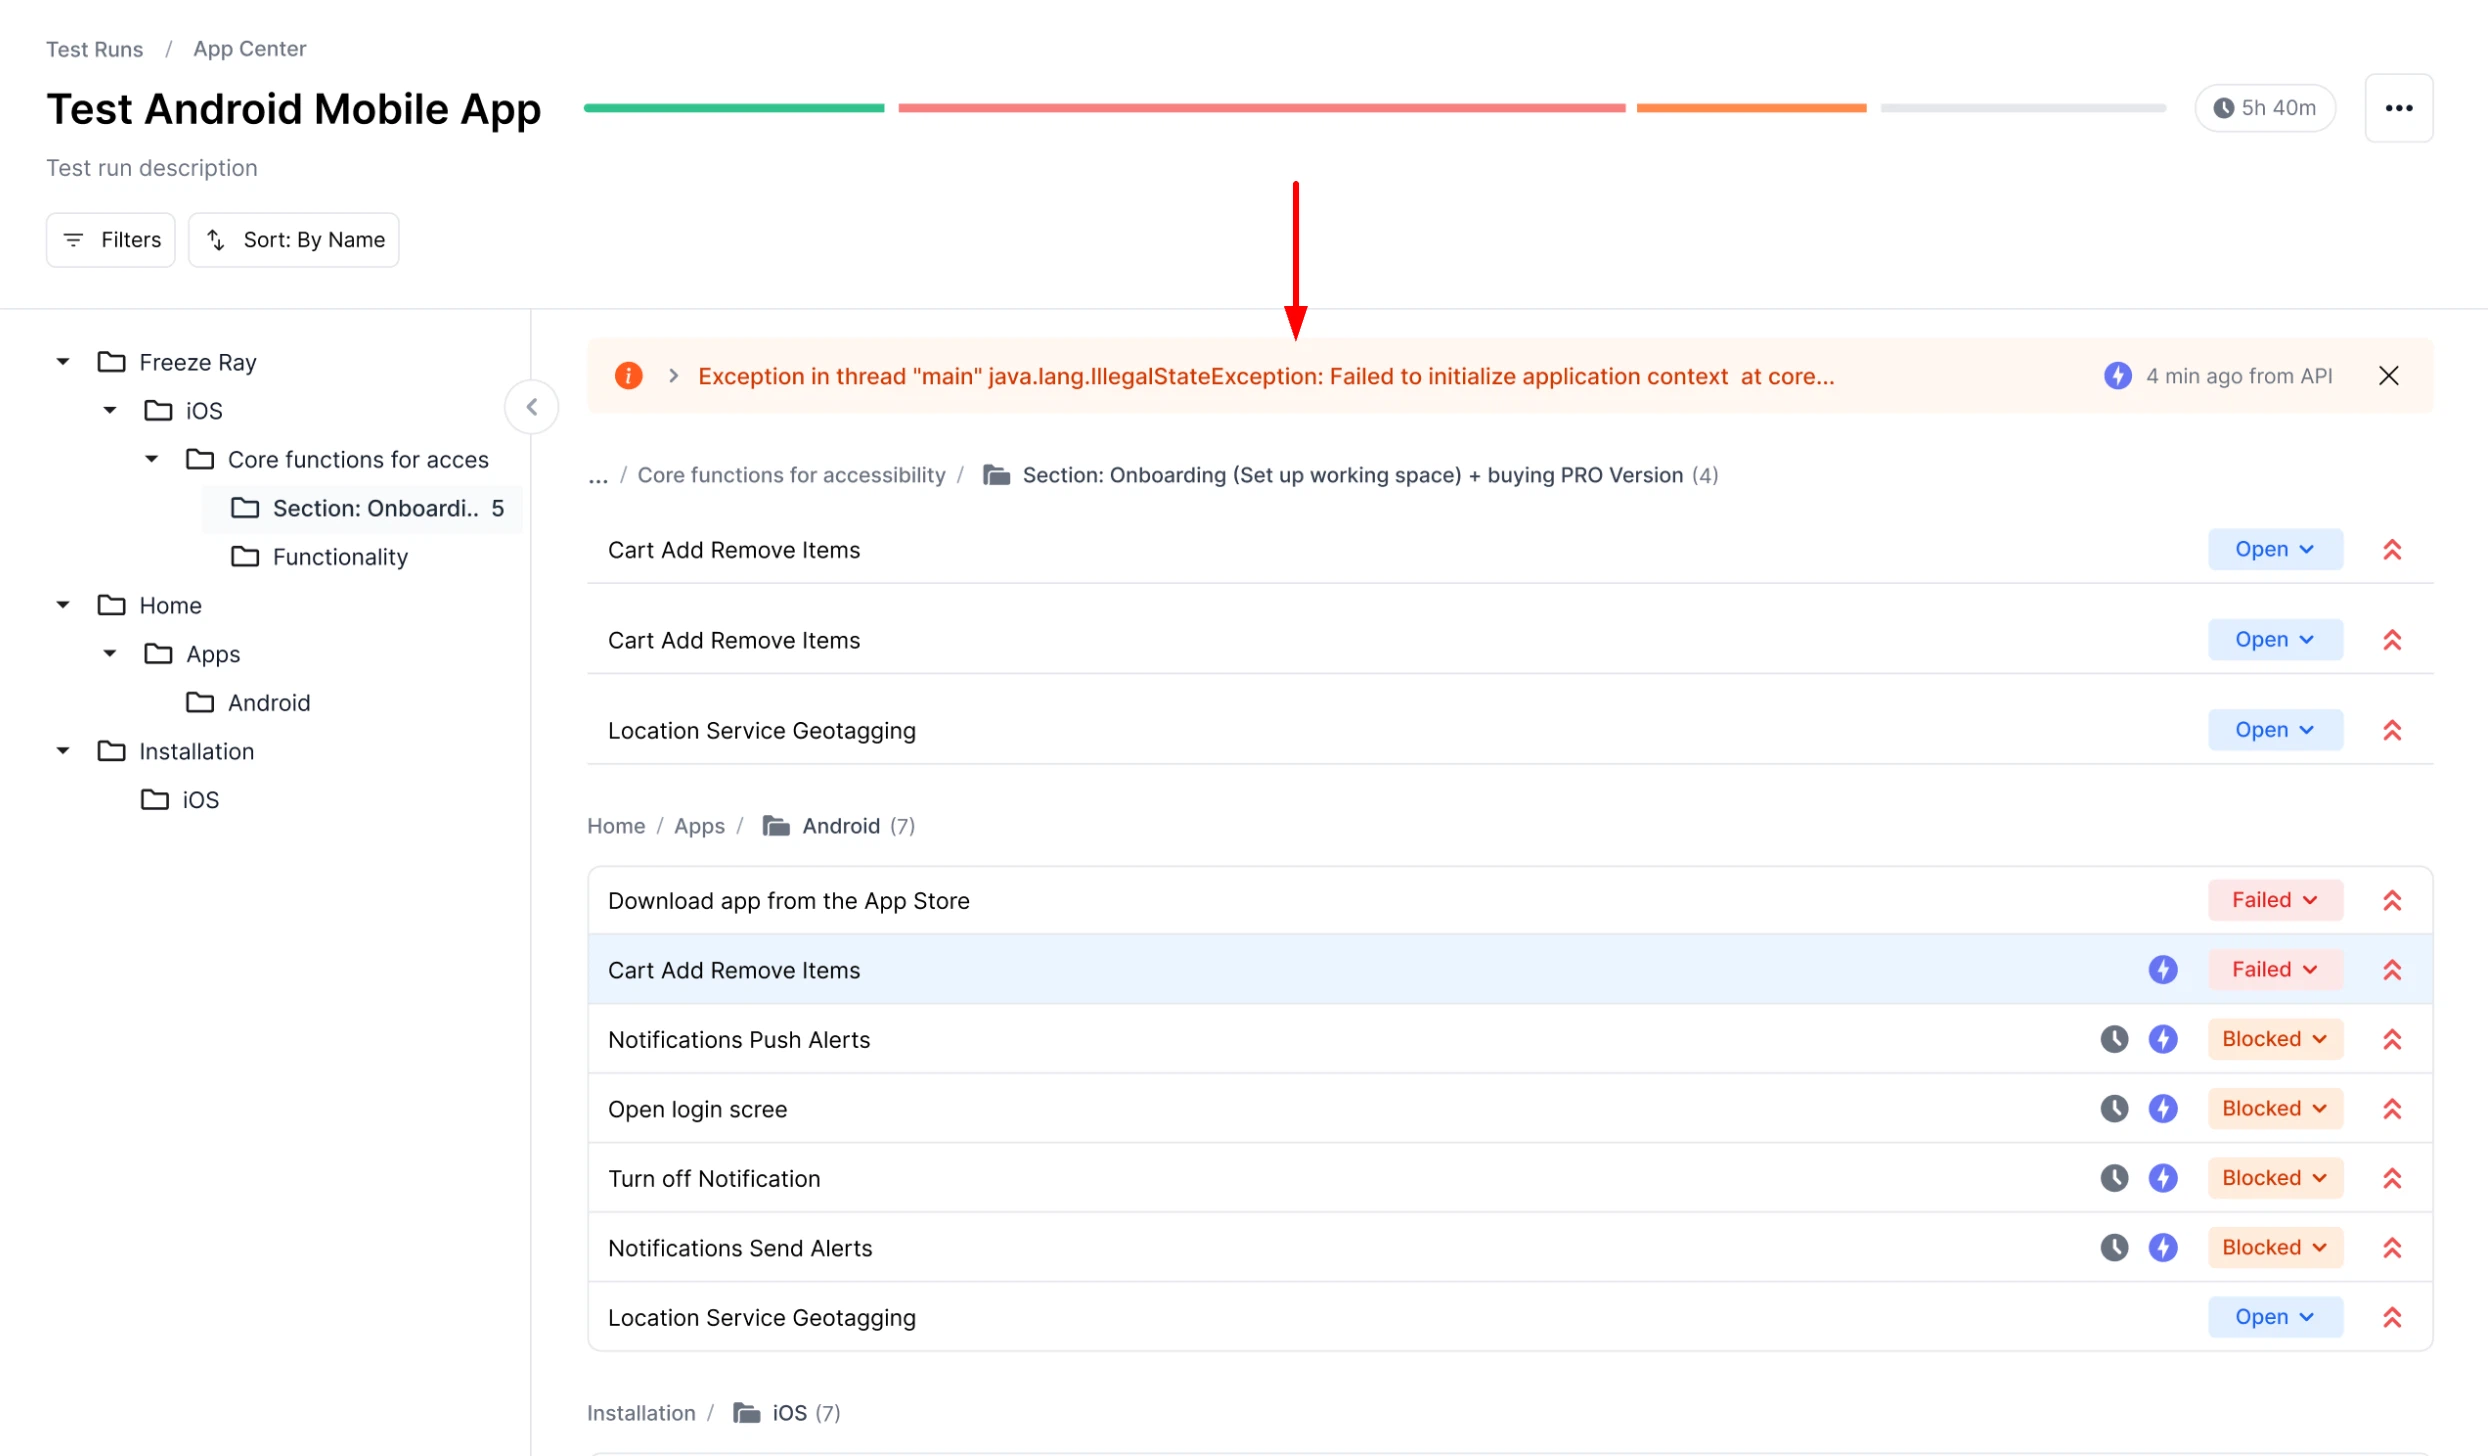2488x1456 pixels.
Task: Click the red segment of the progress bar
Action: point(1260,108)
